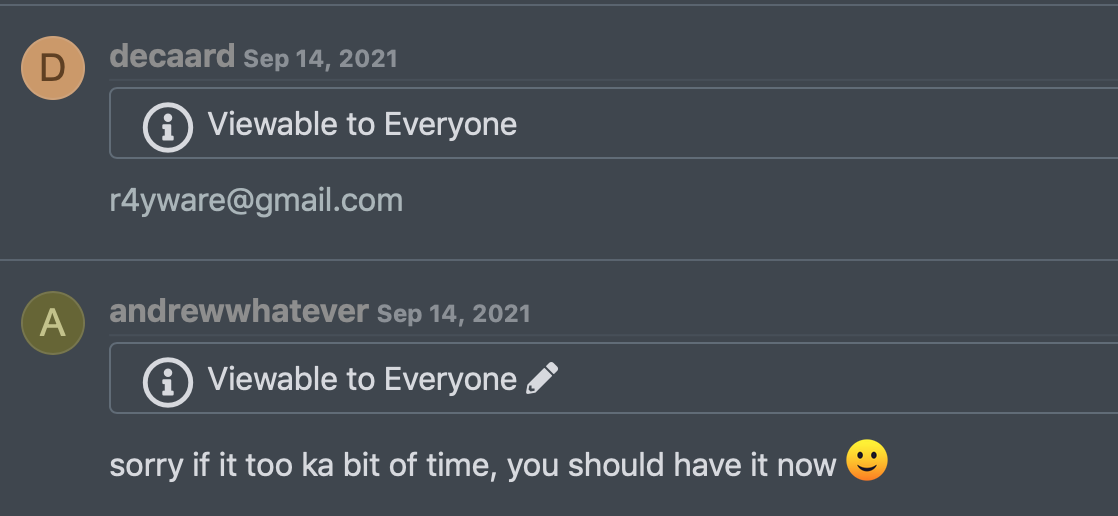
Task: Click the message text starting with sorry
Action: [x=473, y=465]
